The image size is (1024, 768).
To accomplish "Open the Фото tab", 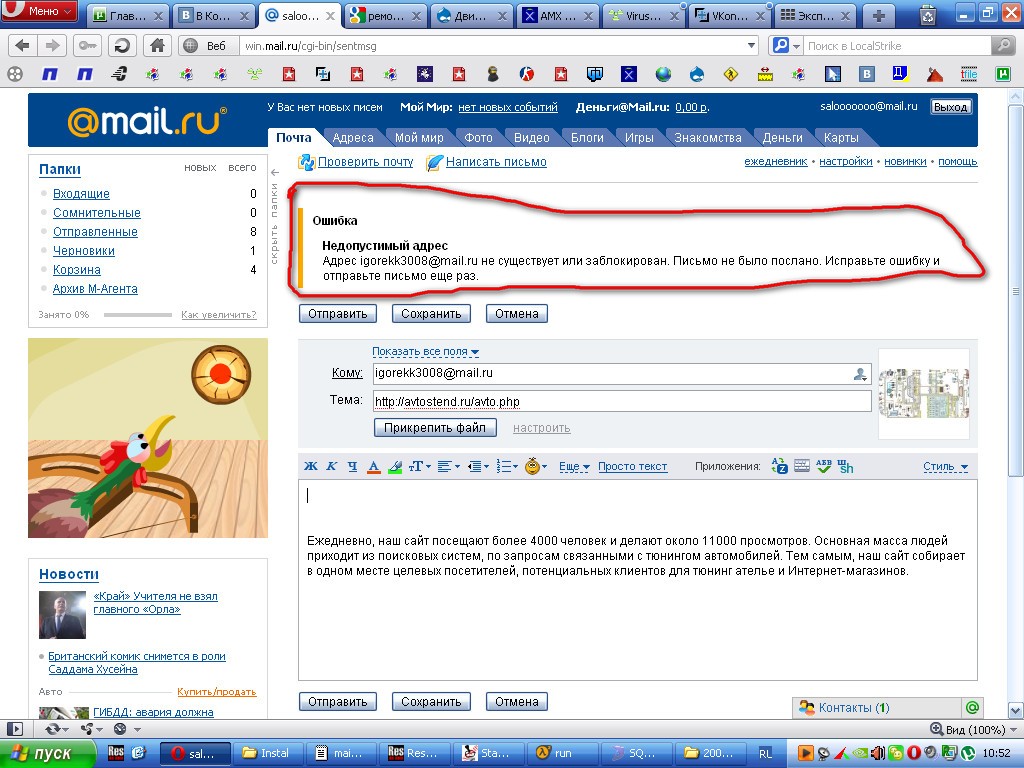I will click(478, 137).
